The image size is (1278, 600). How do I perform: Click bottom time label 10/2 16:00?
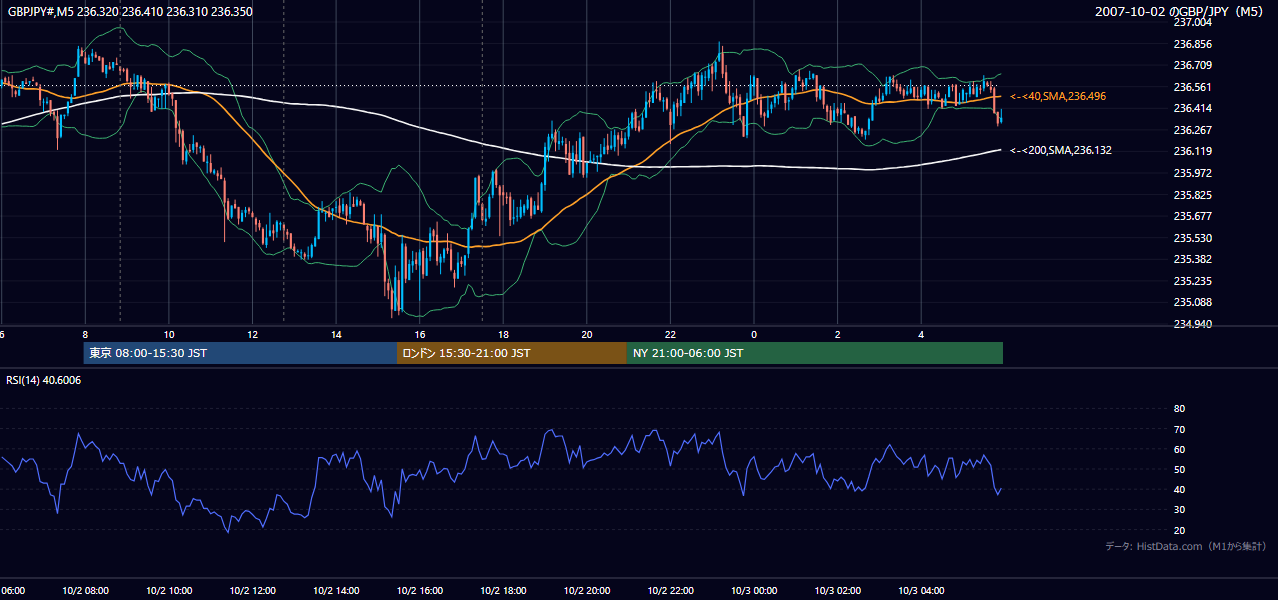tap(420, 591)
